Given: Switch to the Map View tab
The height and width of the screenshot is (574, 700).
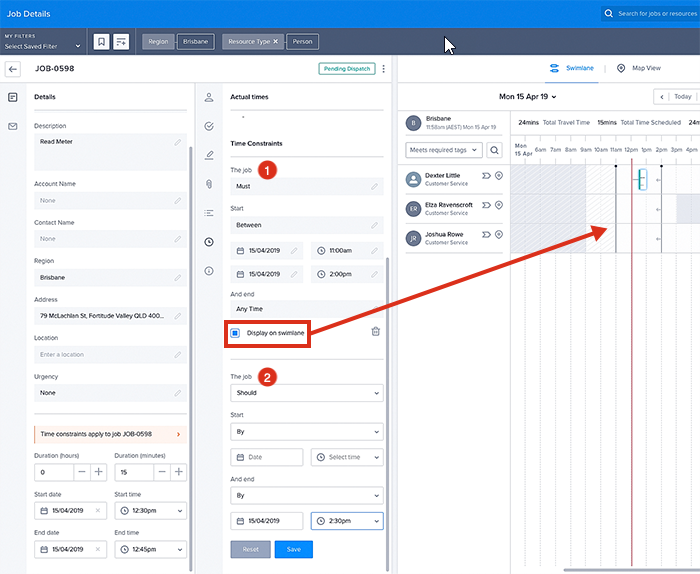Looking at the screenshot, I should (x=638, y=68).
